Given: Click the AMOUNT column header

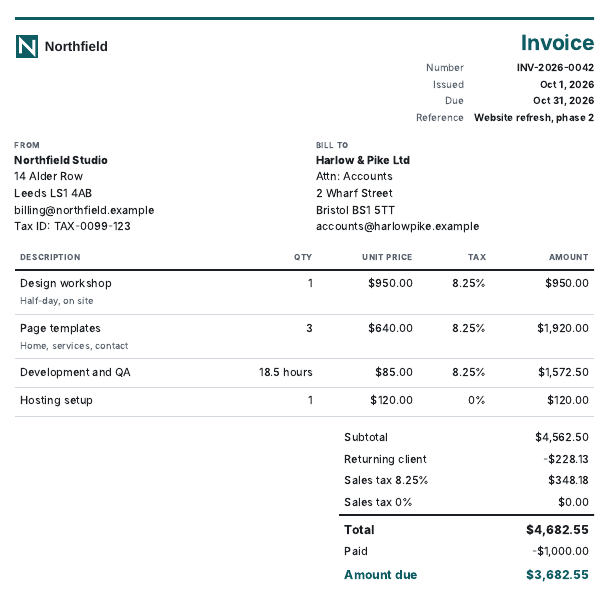Looking at the screenshot, I should (569, 257).
